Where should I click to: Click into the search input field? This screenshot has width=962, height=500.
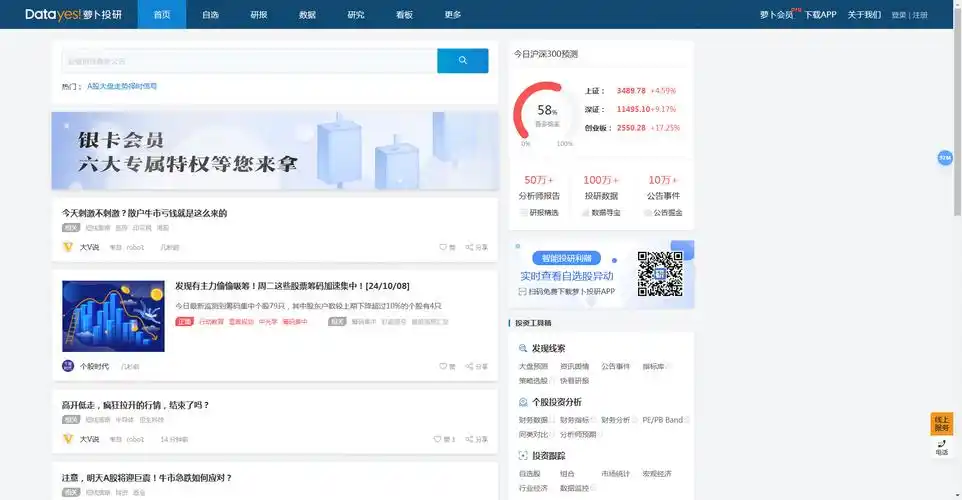click(249, 61)
